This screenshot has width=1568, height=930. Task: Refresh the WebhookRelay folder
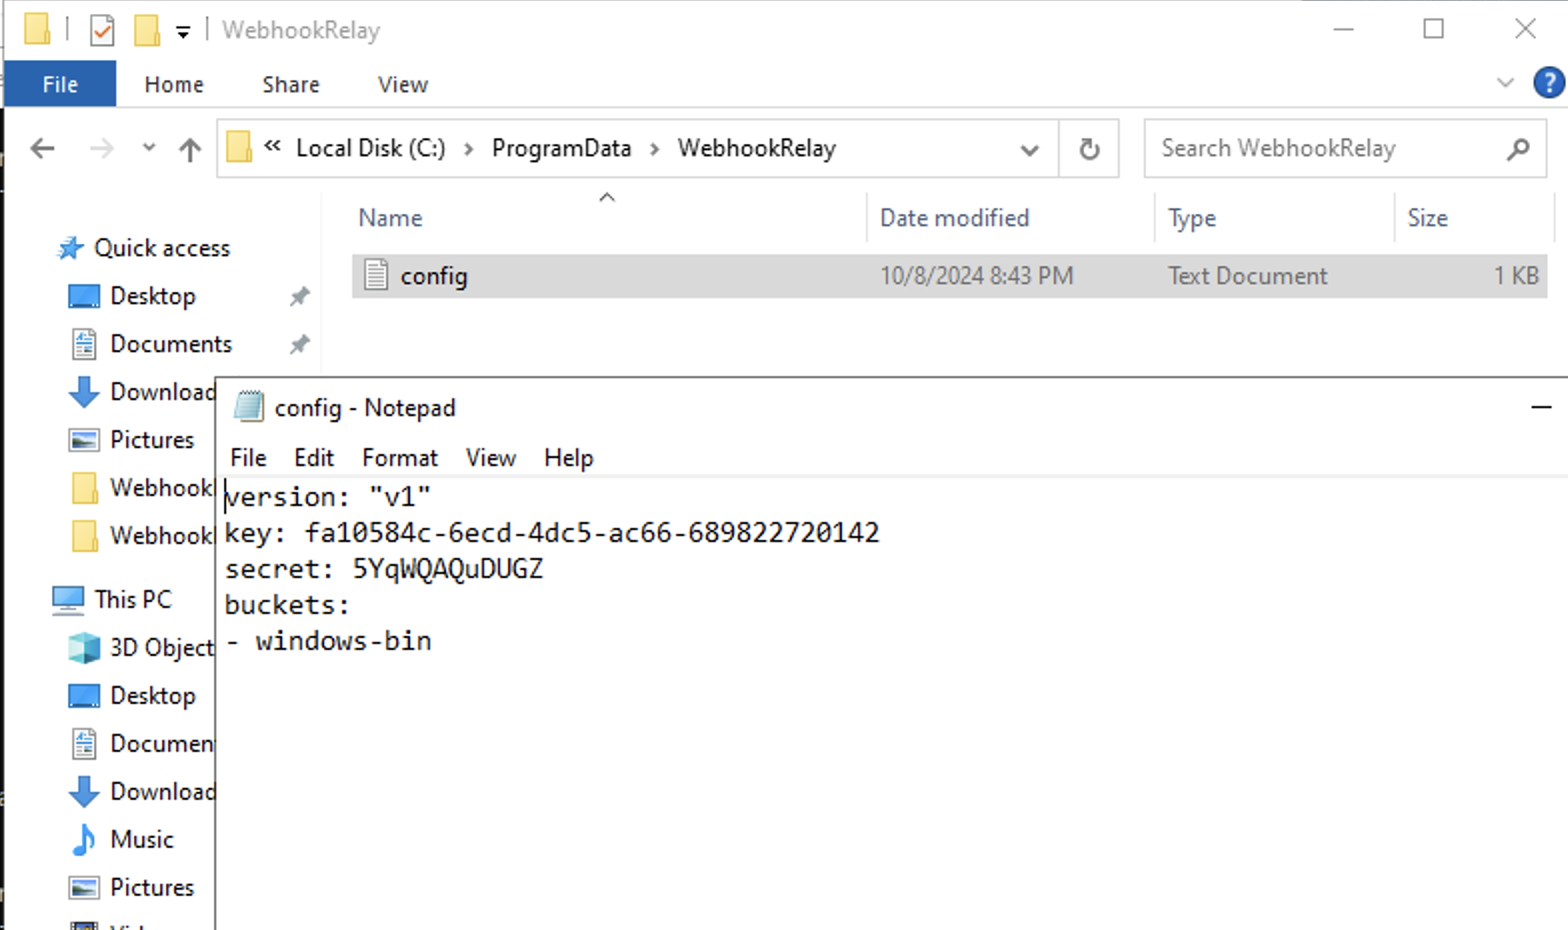point(1089,149)
